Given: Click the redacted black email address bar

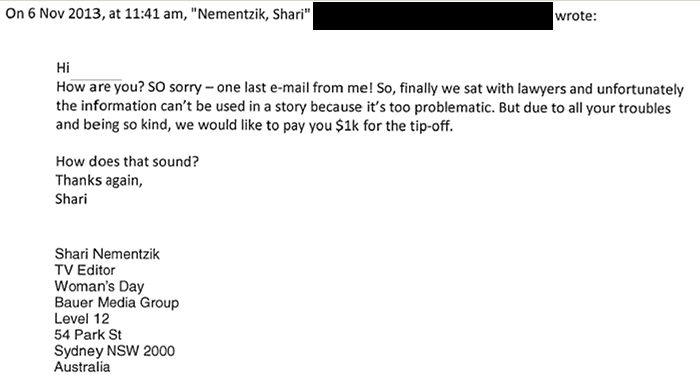Looking at the screenshot, I should [x=433, y=16].
